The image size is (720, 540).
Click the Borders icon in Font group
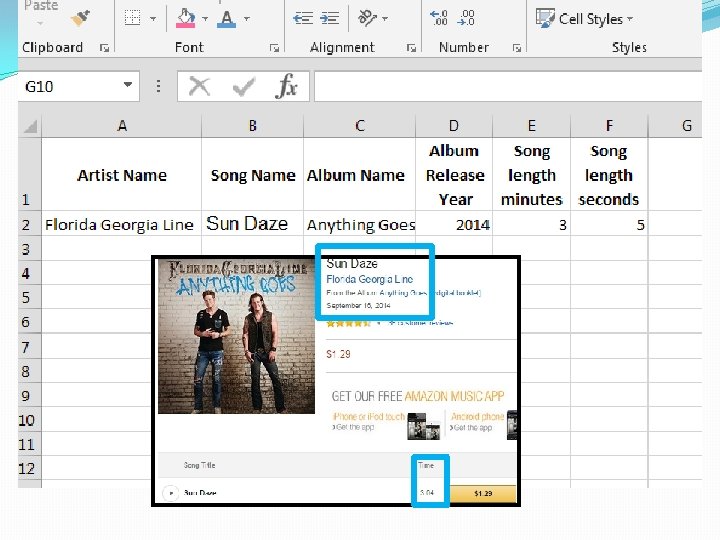132,18
